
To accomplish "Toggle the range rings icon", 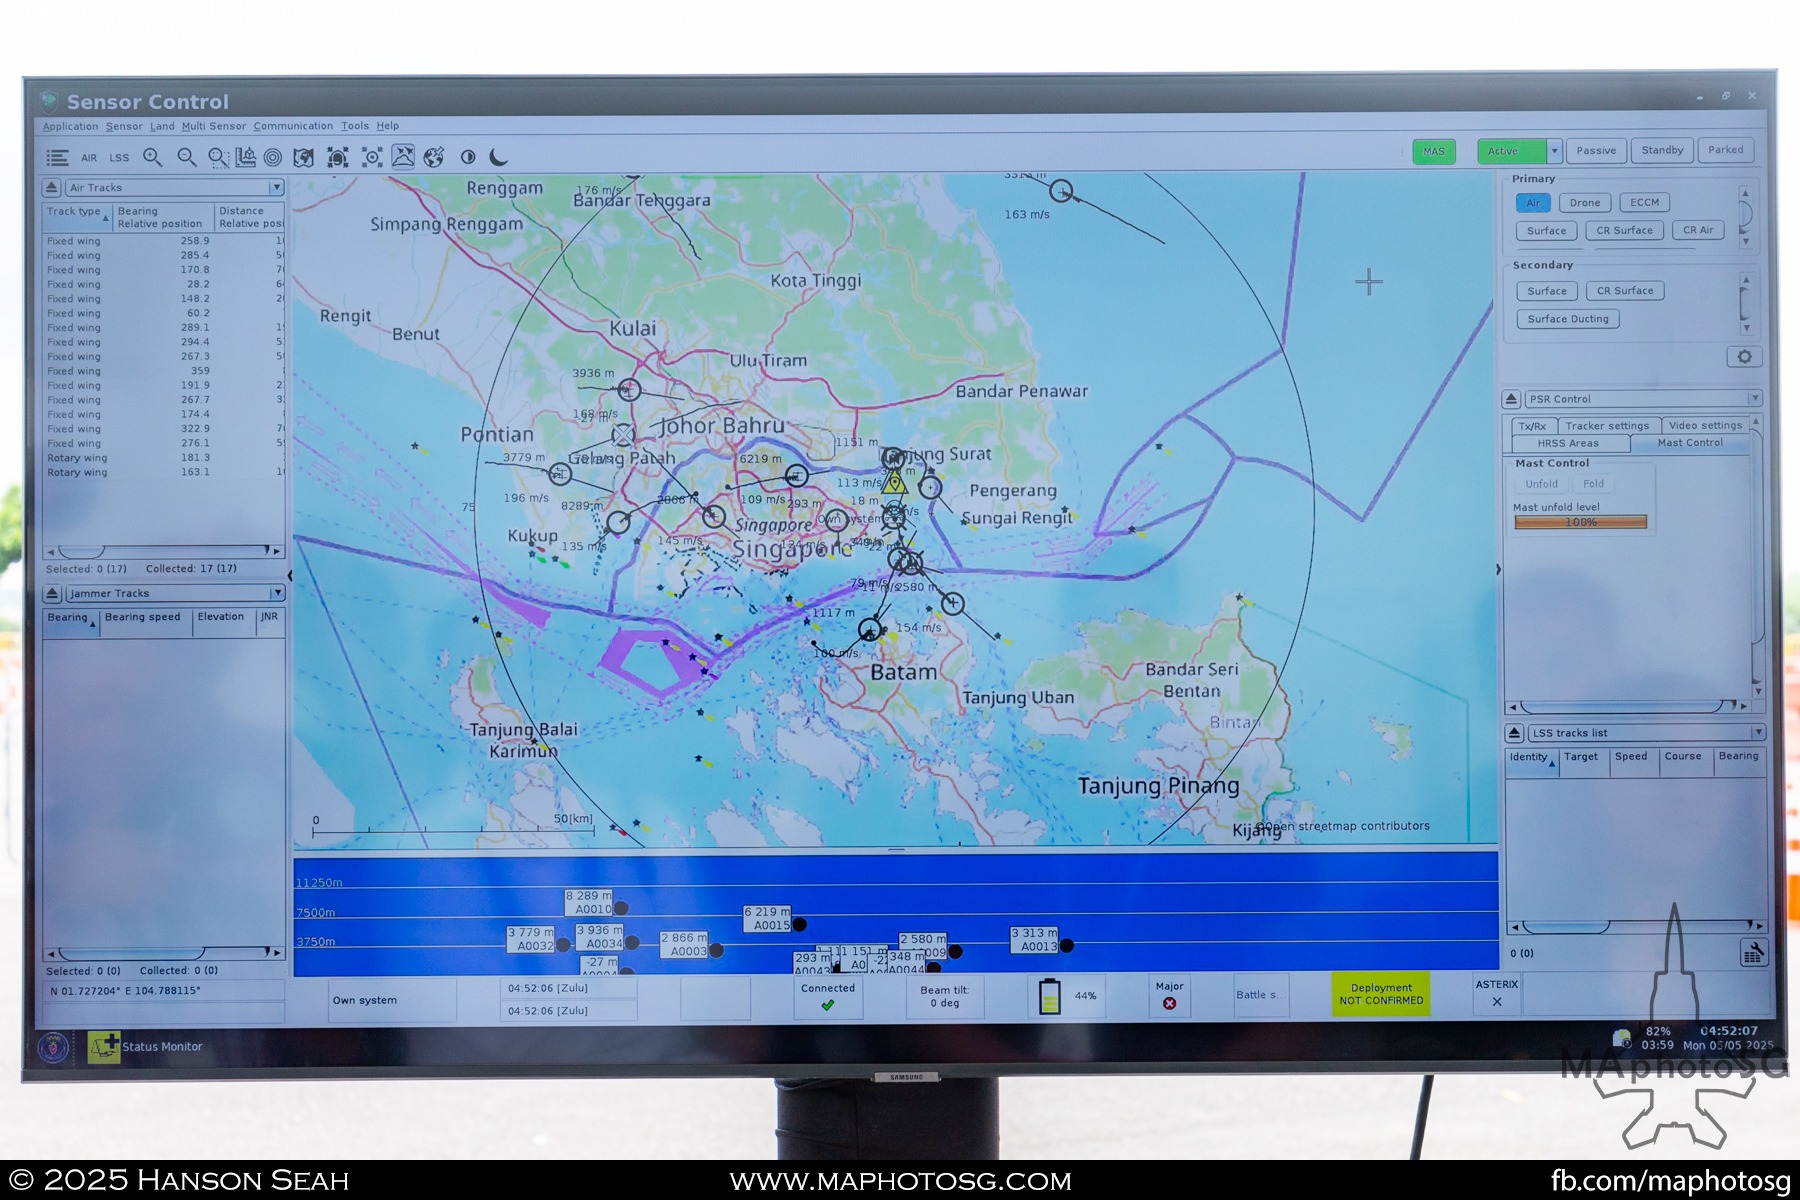I will click(272, 157).
